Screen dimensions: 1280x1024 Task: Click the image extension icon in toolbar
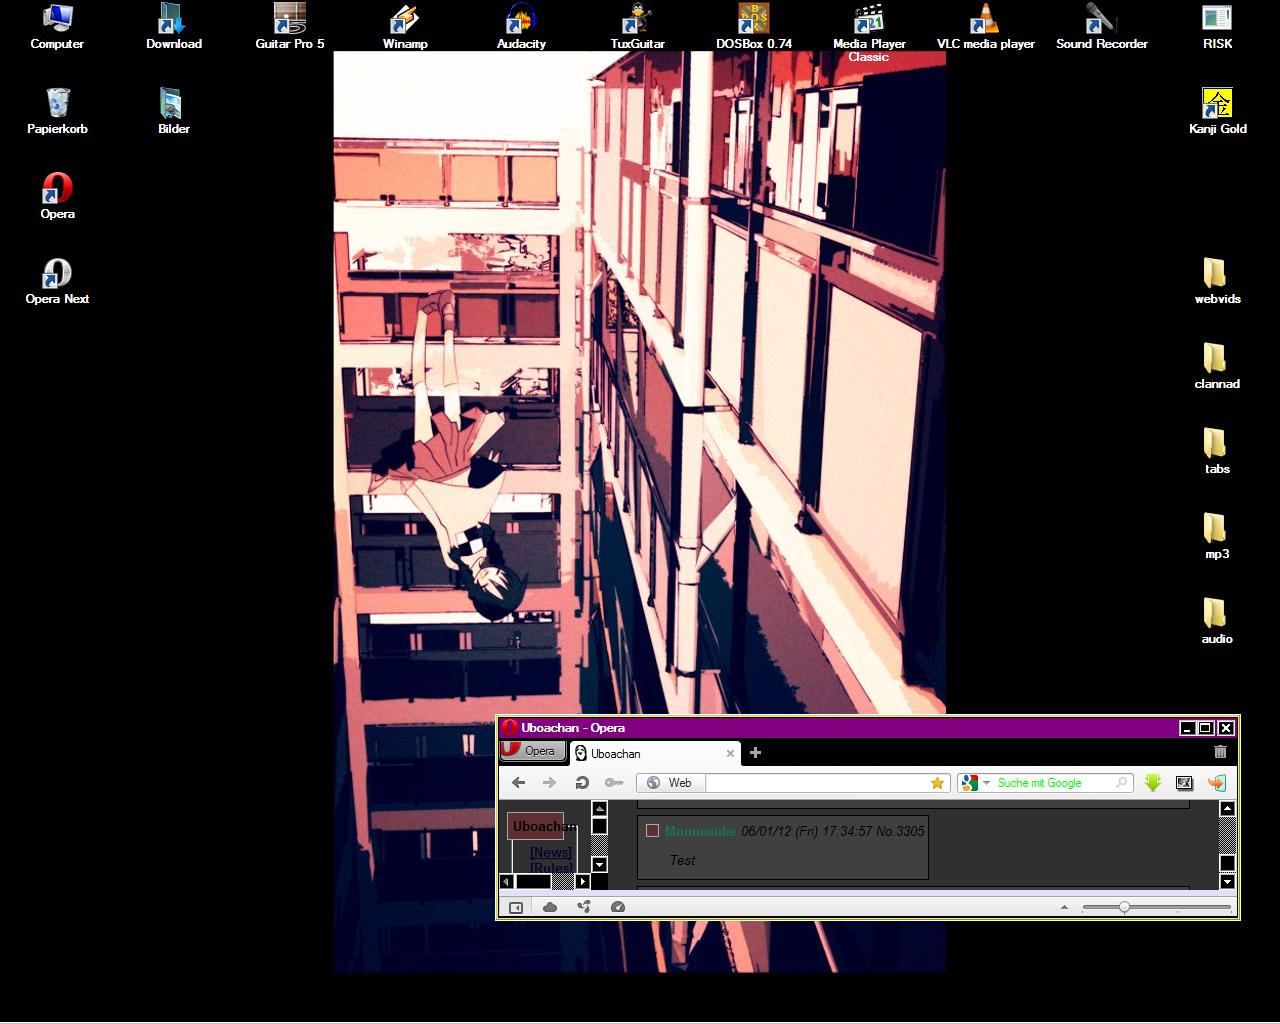pyautogui.click(x=1184, y=783)
